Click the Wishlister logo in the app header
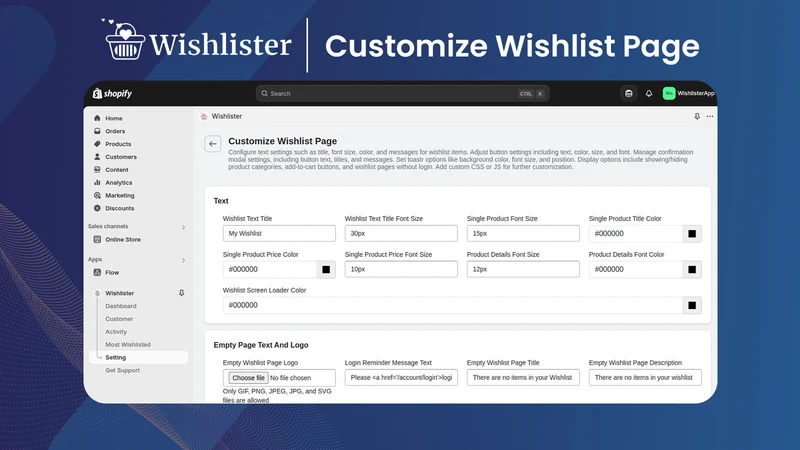Viewport: 800px width, 450px height. (204, 116)
